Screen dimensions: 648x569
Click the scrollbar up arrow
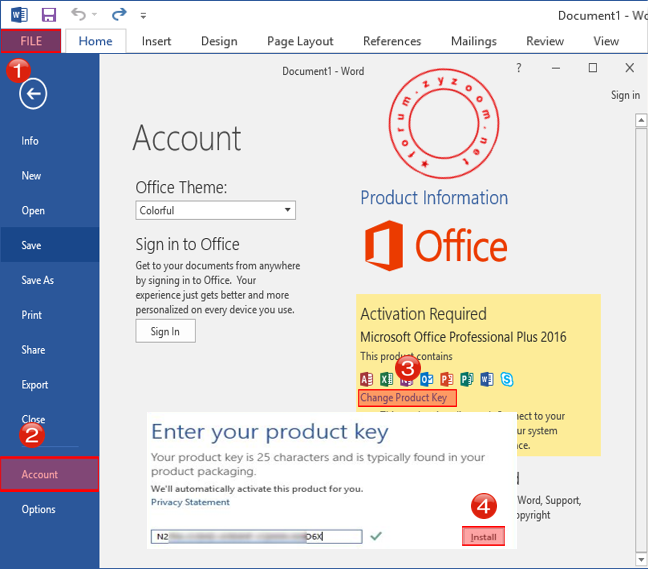click(x=641, y=120)
